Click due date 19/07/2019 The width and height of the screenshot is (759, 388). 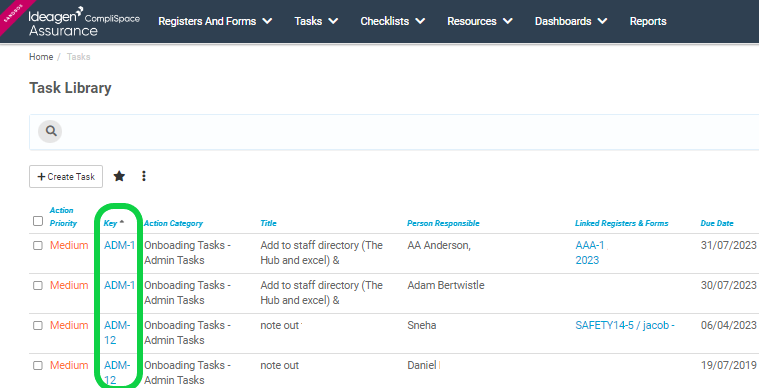point(729,365)
